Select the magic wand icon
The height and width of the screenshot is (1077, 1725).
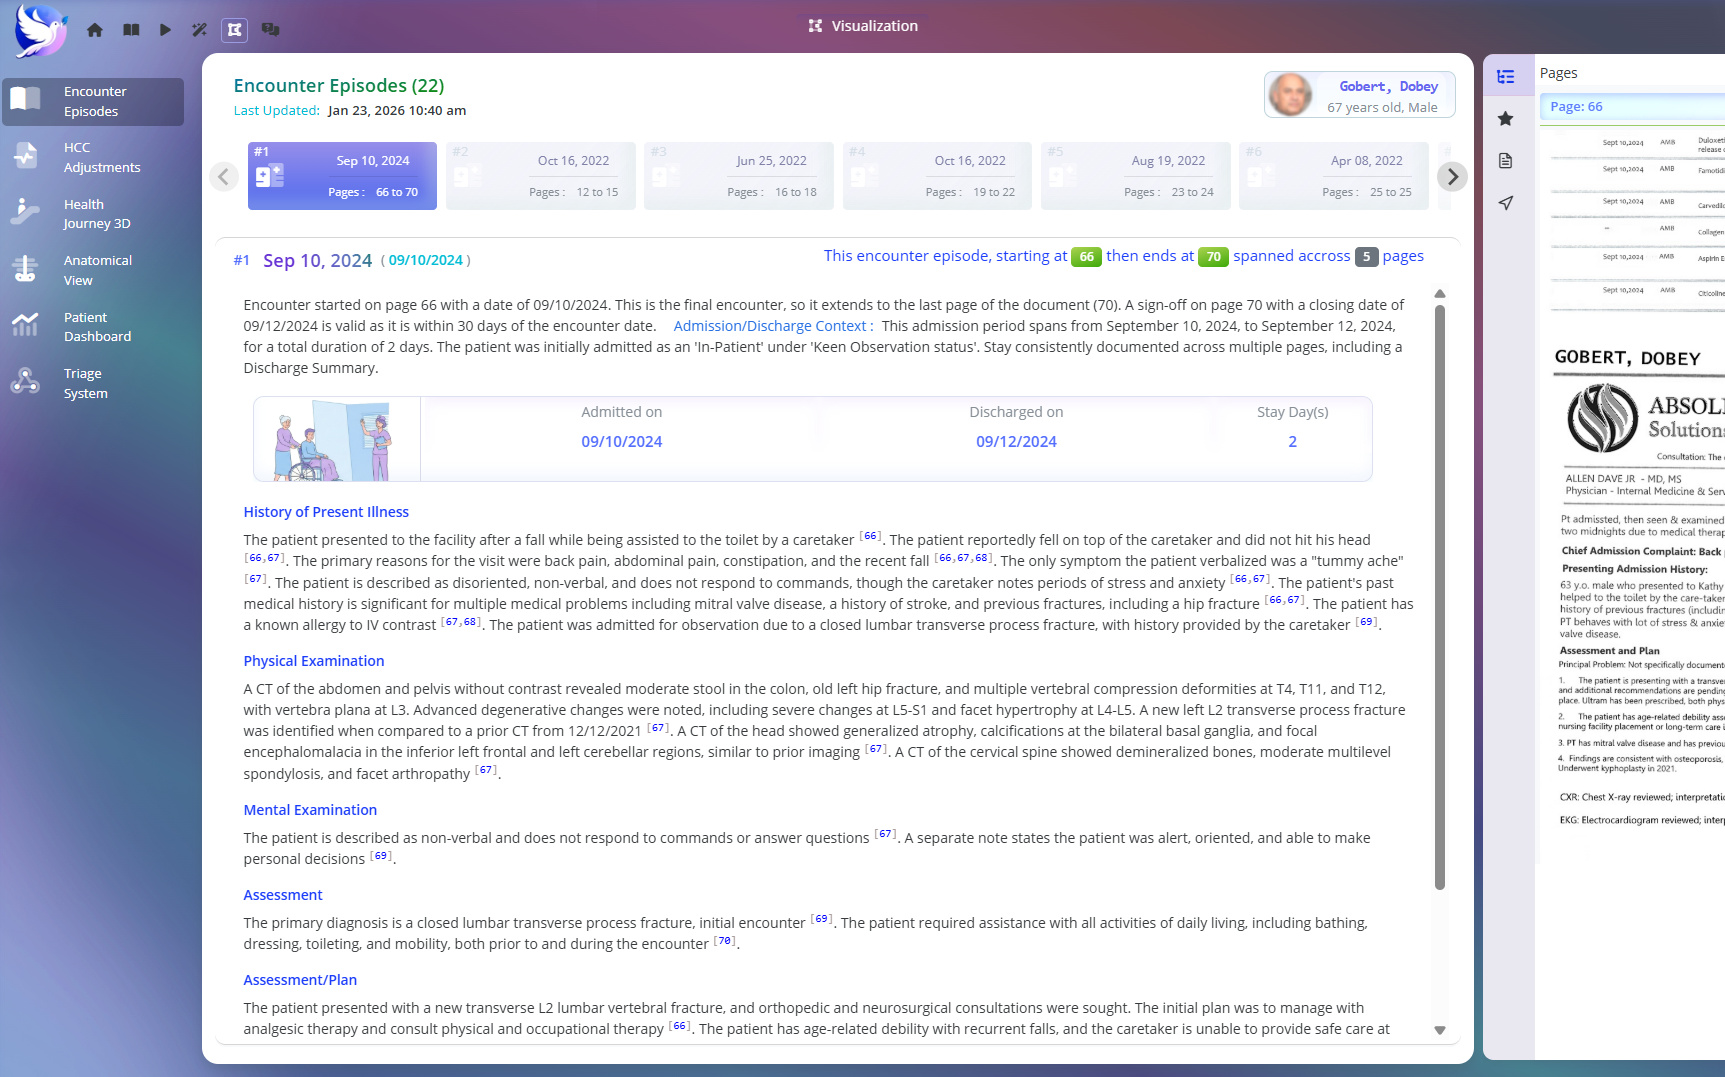[x=199, y=30]
